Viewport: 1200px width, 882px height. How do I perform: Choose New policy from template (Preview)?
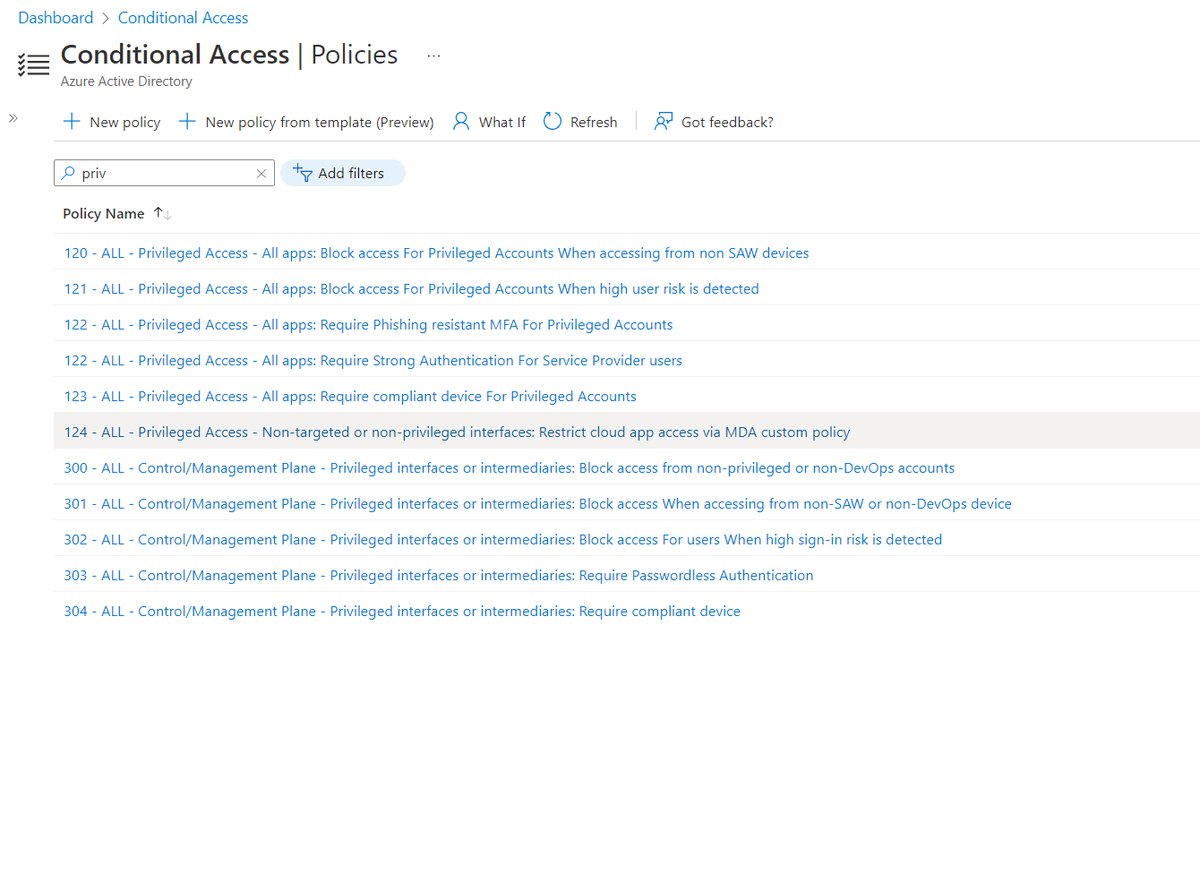coord(306,122)
